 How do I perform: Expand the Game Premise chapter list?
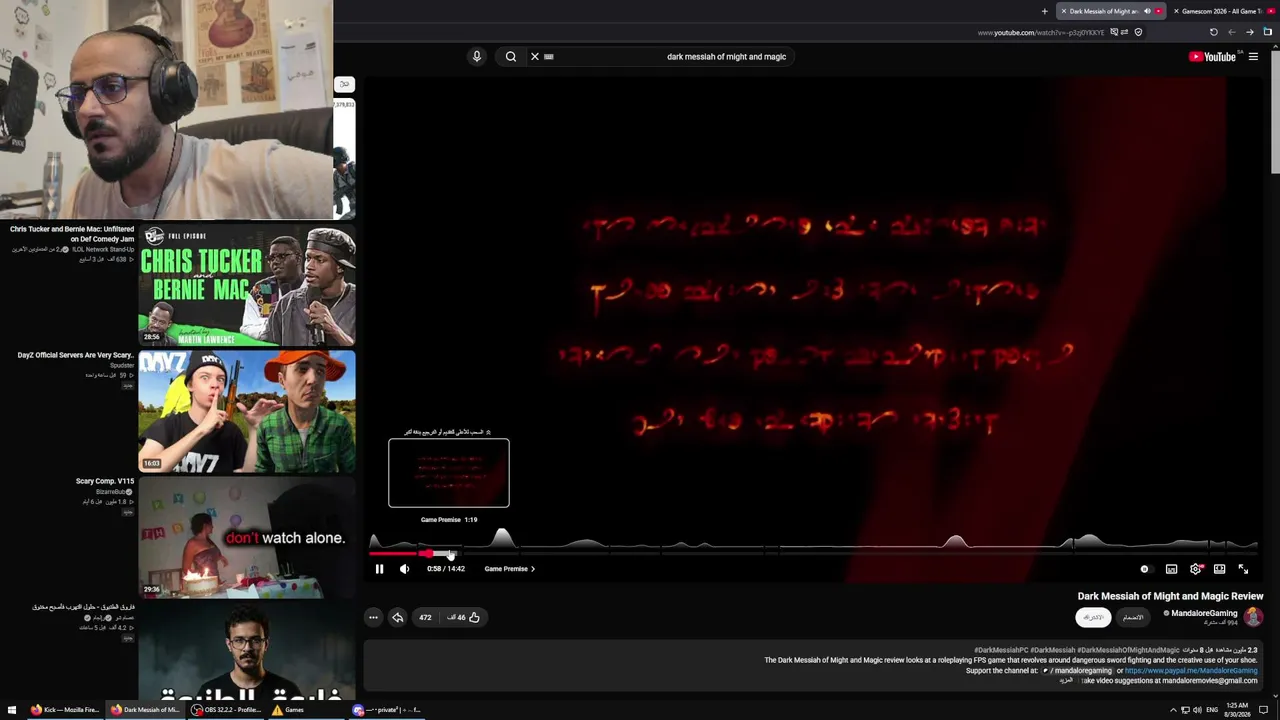509,569
